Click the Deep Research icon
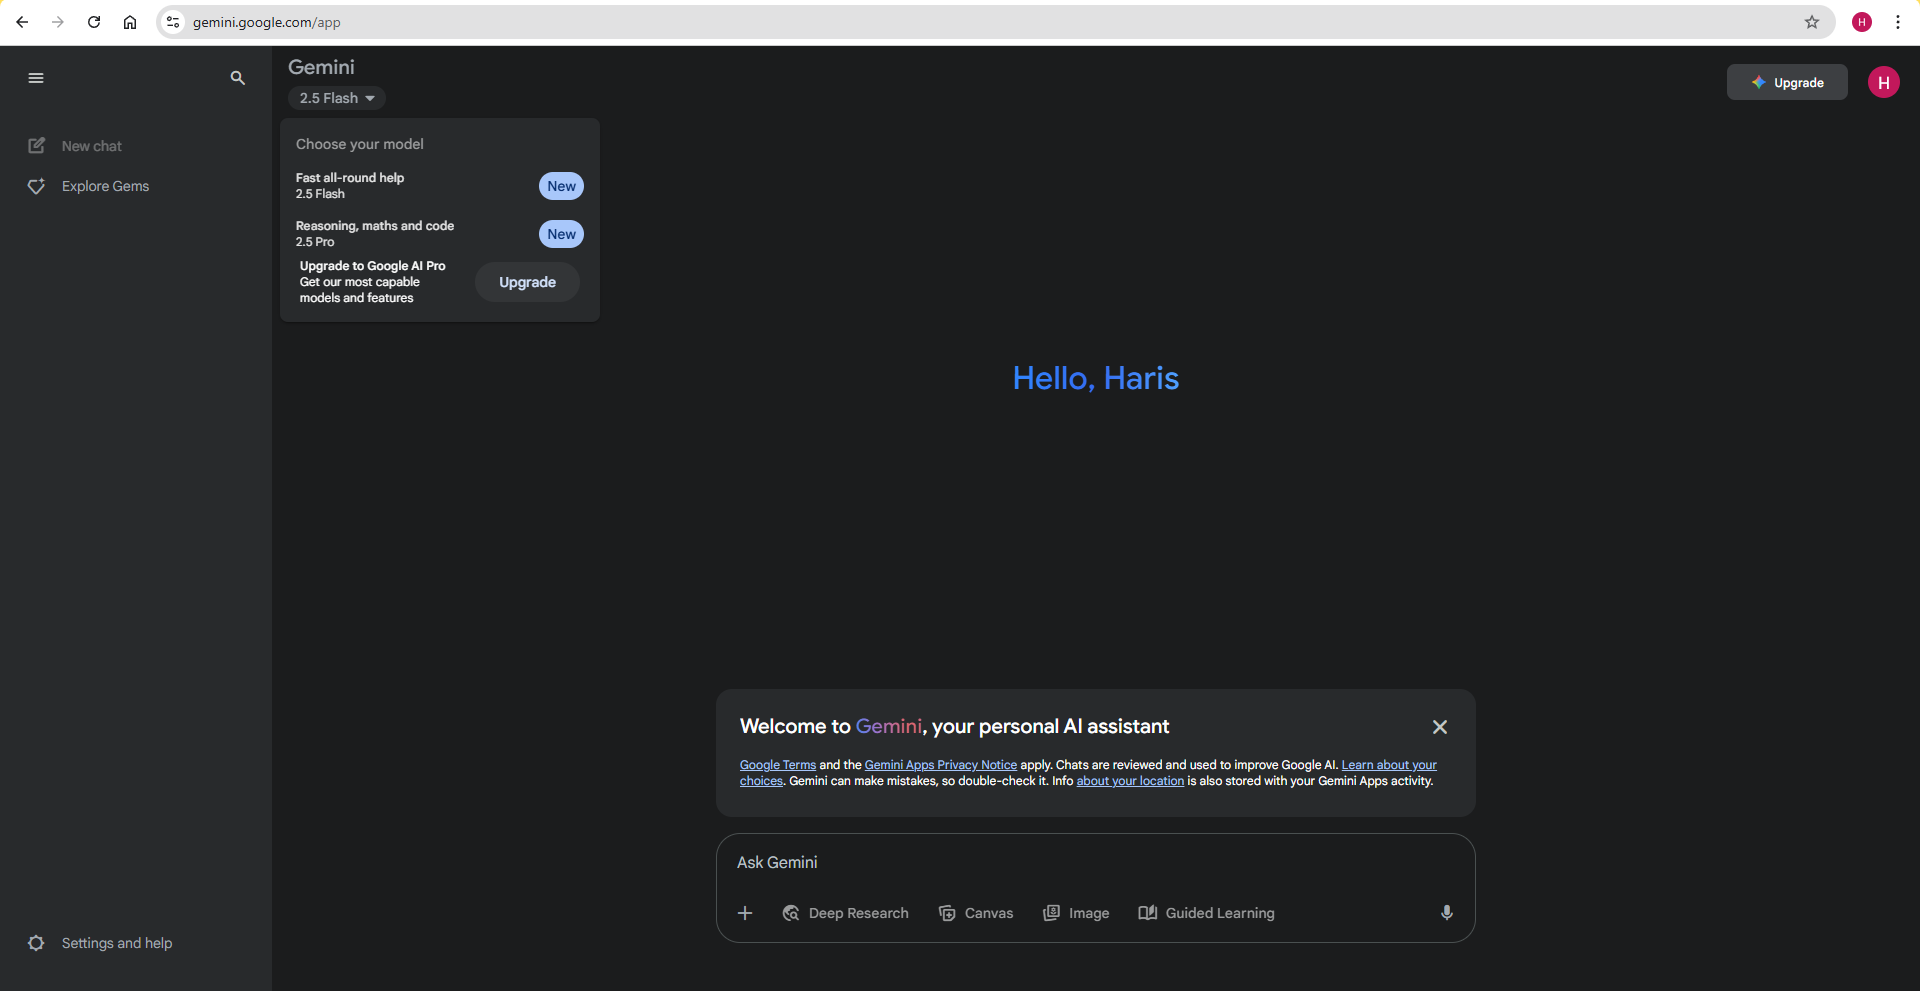This screenshot has width=1920, height=991. coord(791,913)
